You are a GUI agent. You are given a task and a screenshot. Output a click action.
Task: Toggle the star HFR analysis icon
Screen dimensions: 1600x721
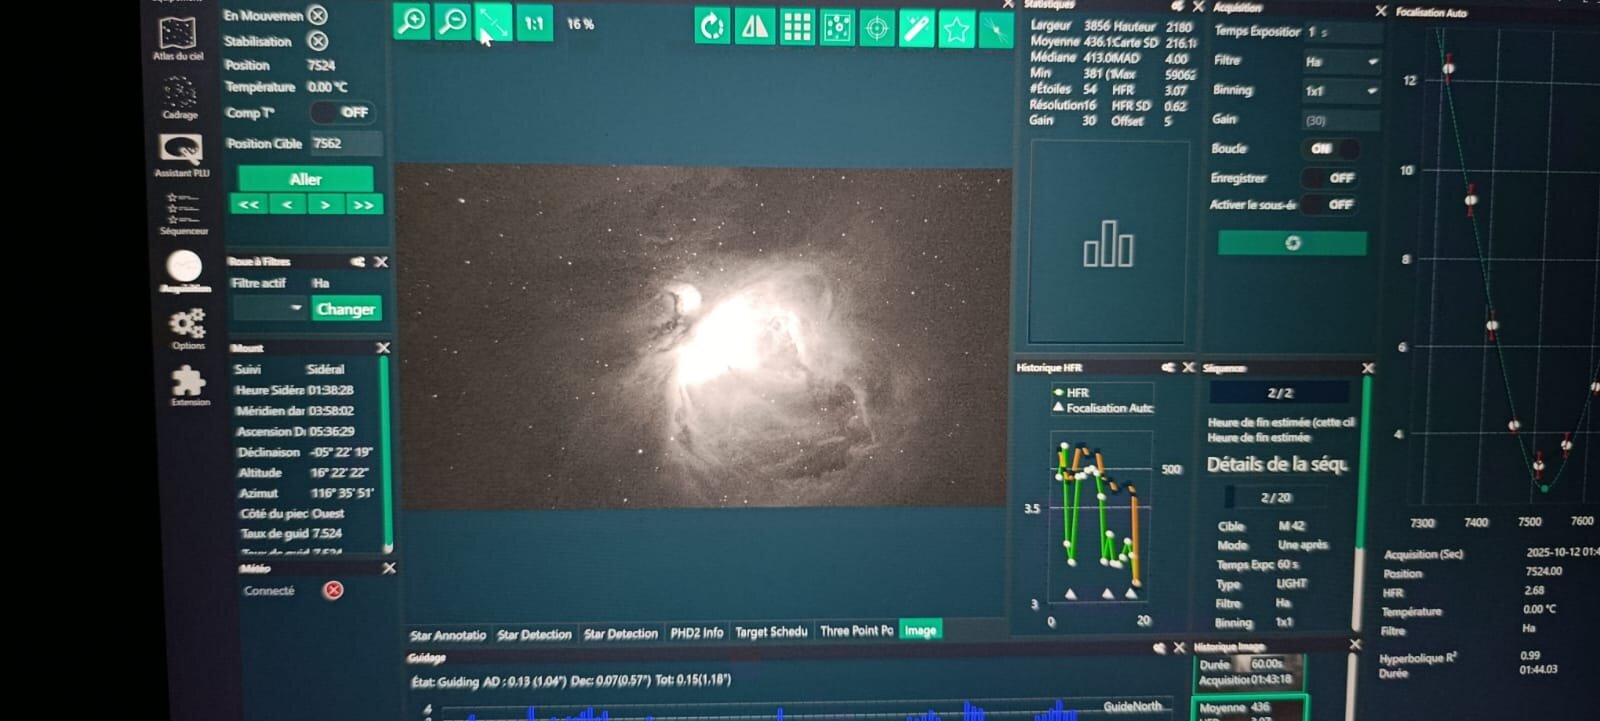[x=956, y=29]
